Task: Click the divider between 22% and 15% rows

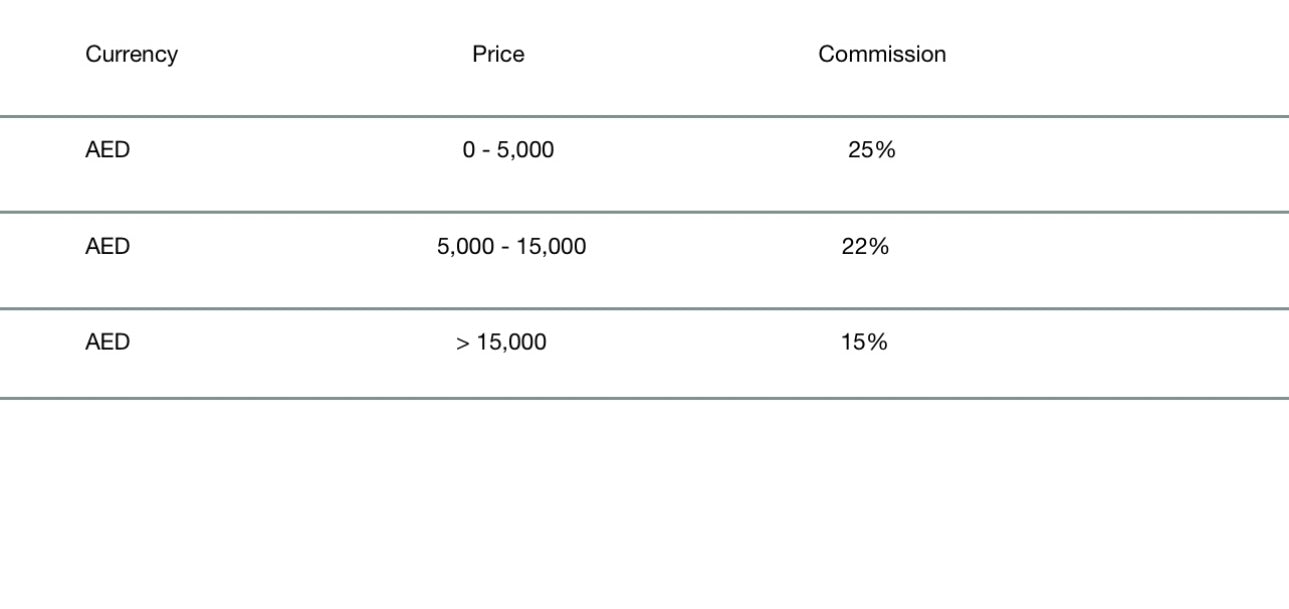Action: (644, 309)
